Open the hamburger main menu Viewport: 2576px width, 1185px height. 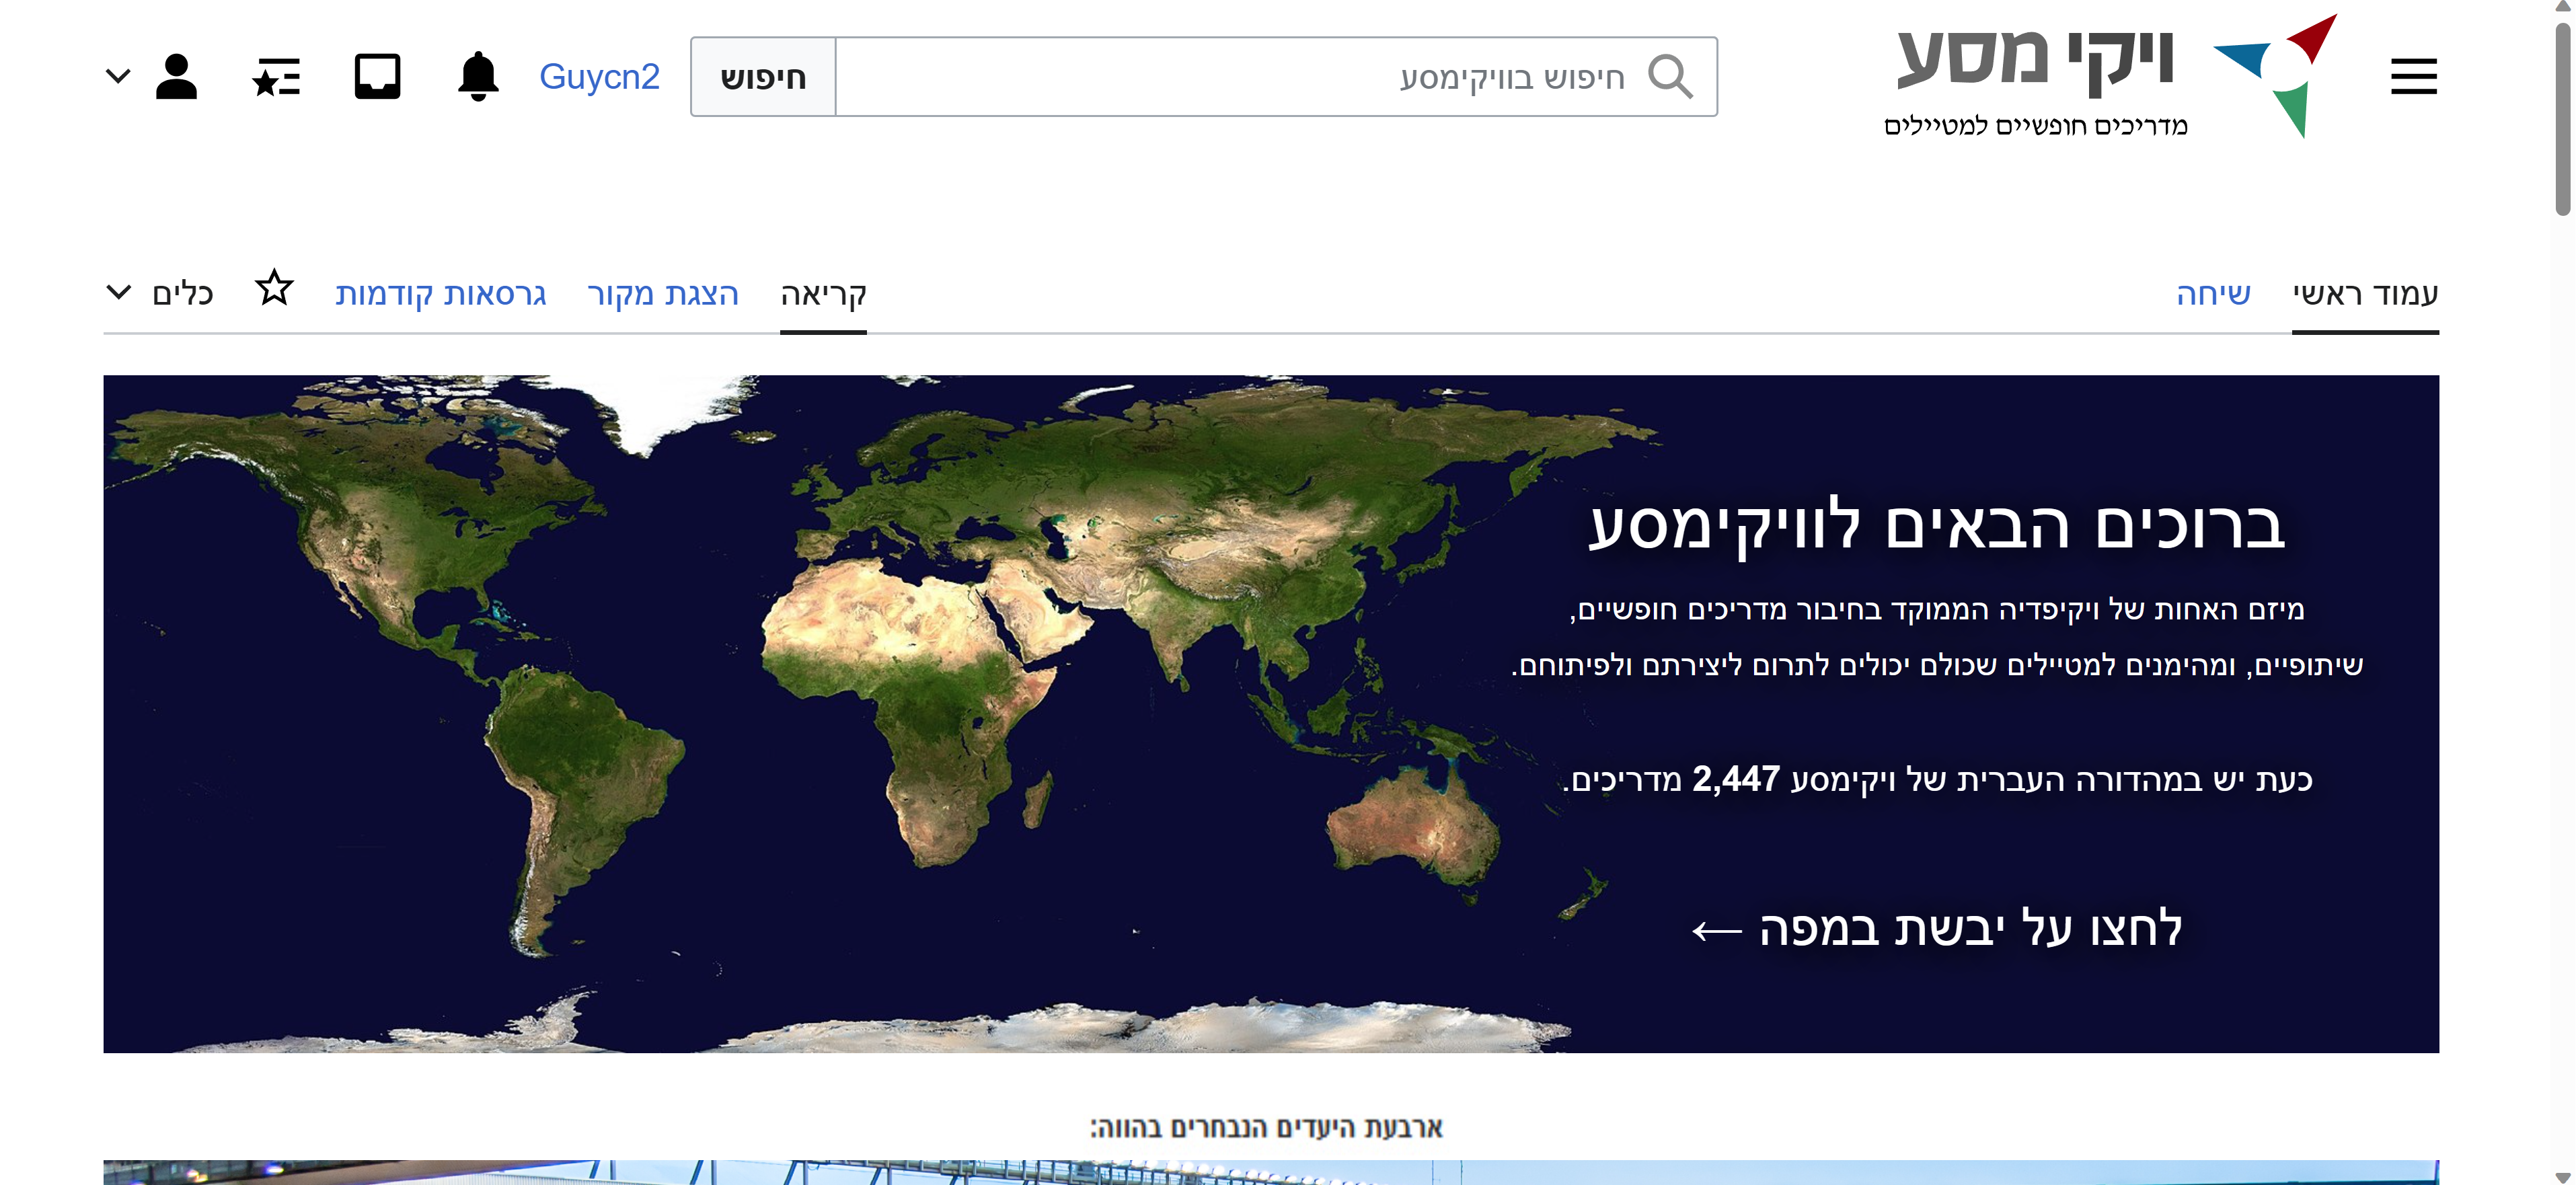(x=2413, y=77)
